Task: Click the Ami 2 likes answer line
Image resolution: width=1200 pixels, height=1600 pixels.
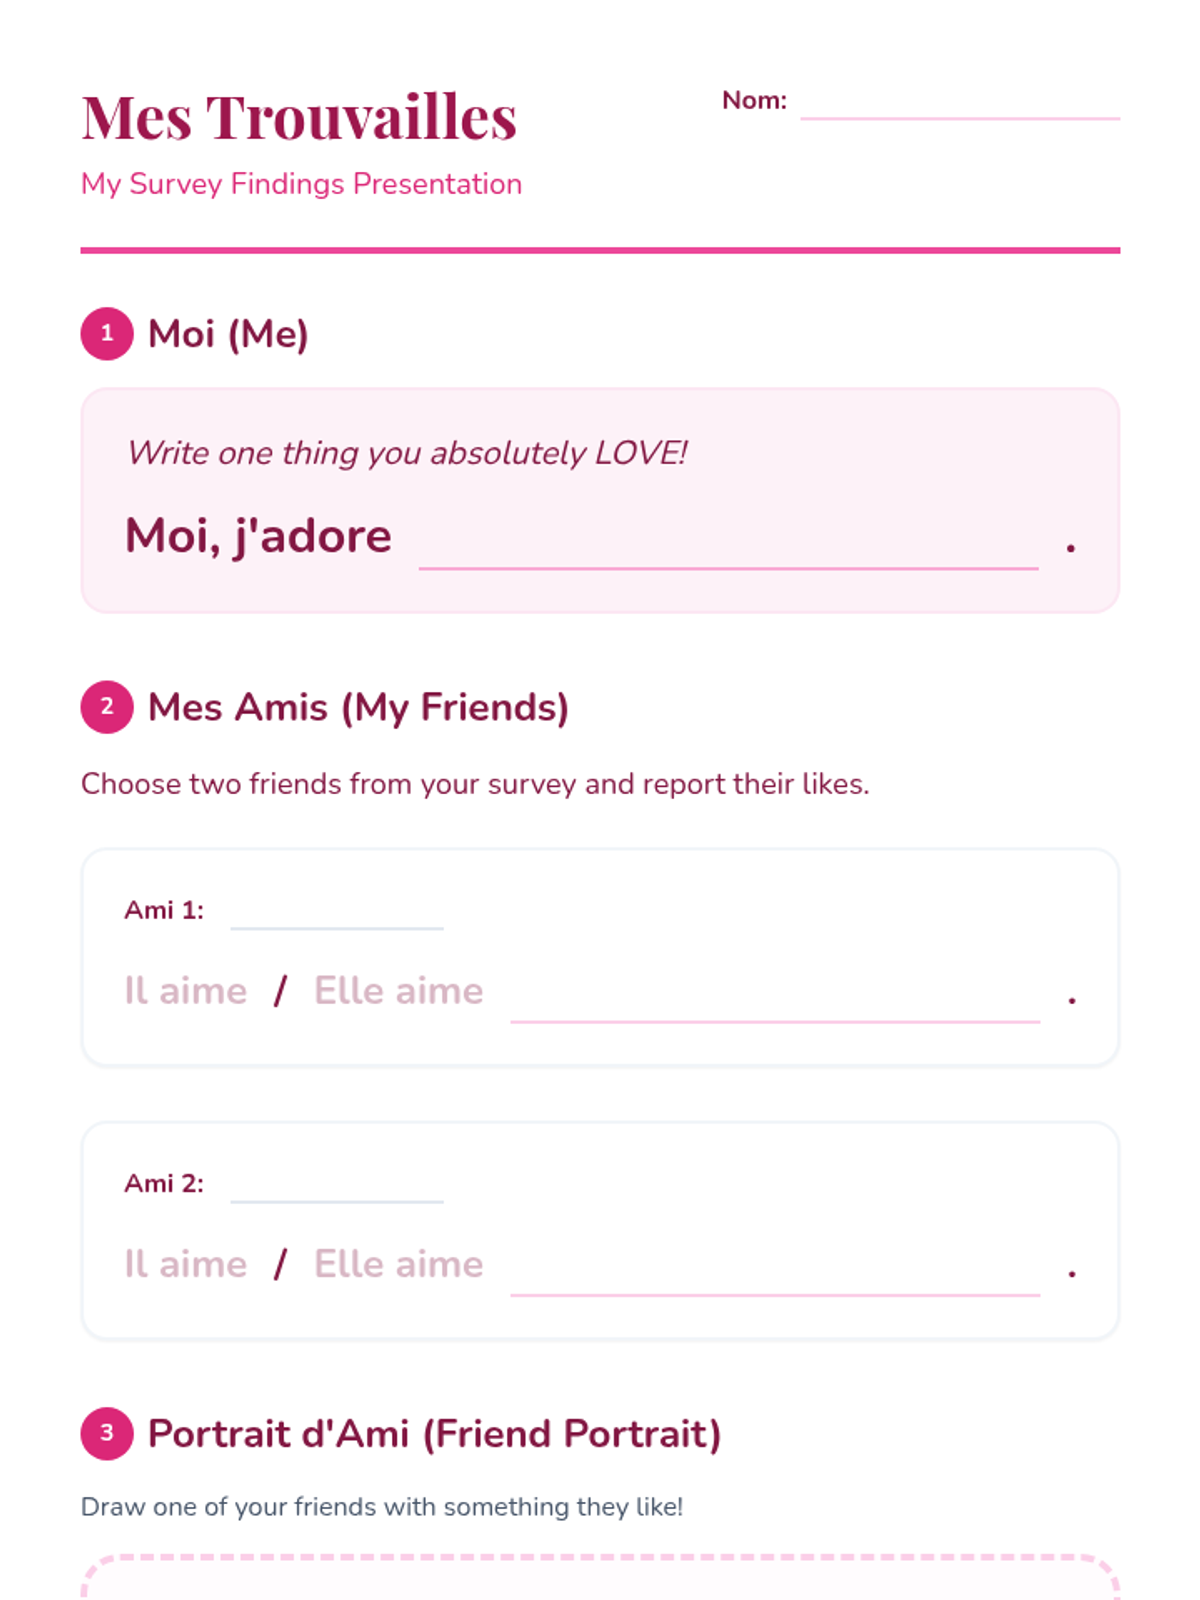Action: pos(775,1273)
